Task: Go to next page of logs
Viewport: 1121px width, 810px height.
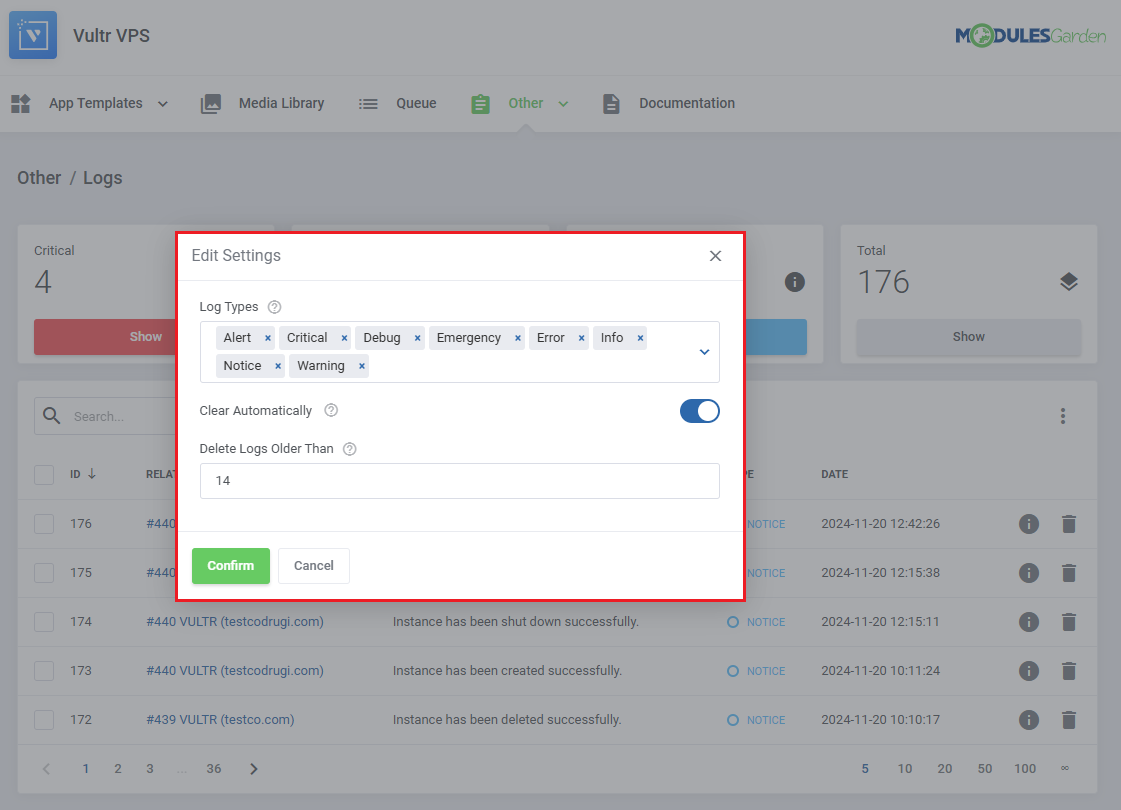Action: click(x=254, y=769)
